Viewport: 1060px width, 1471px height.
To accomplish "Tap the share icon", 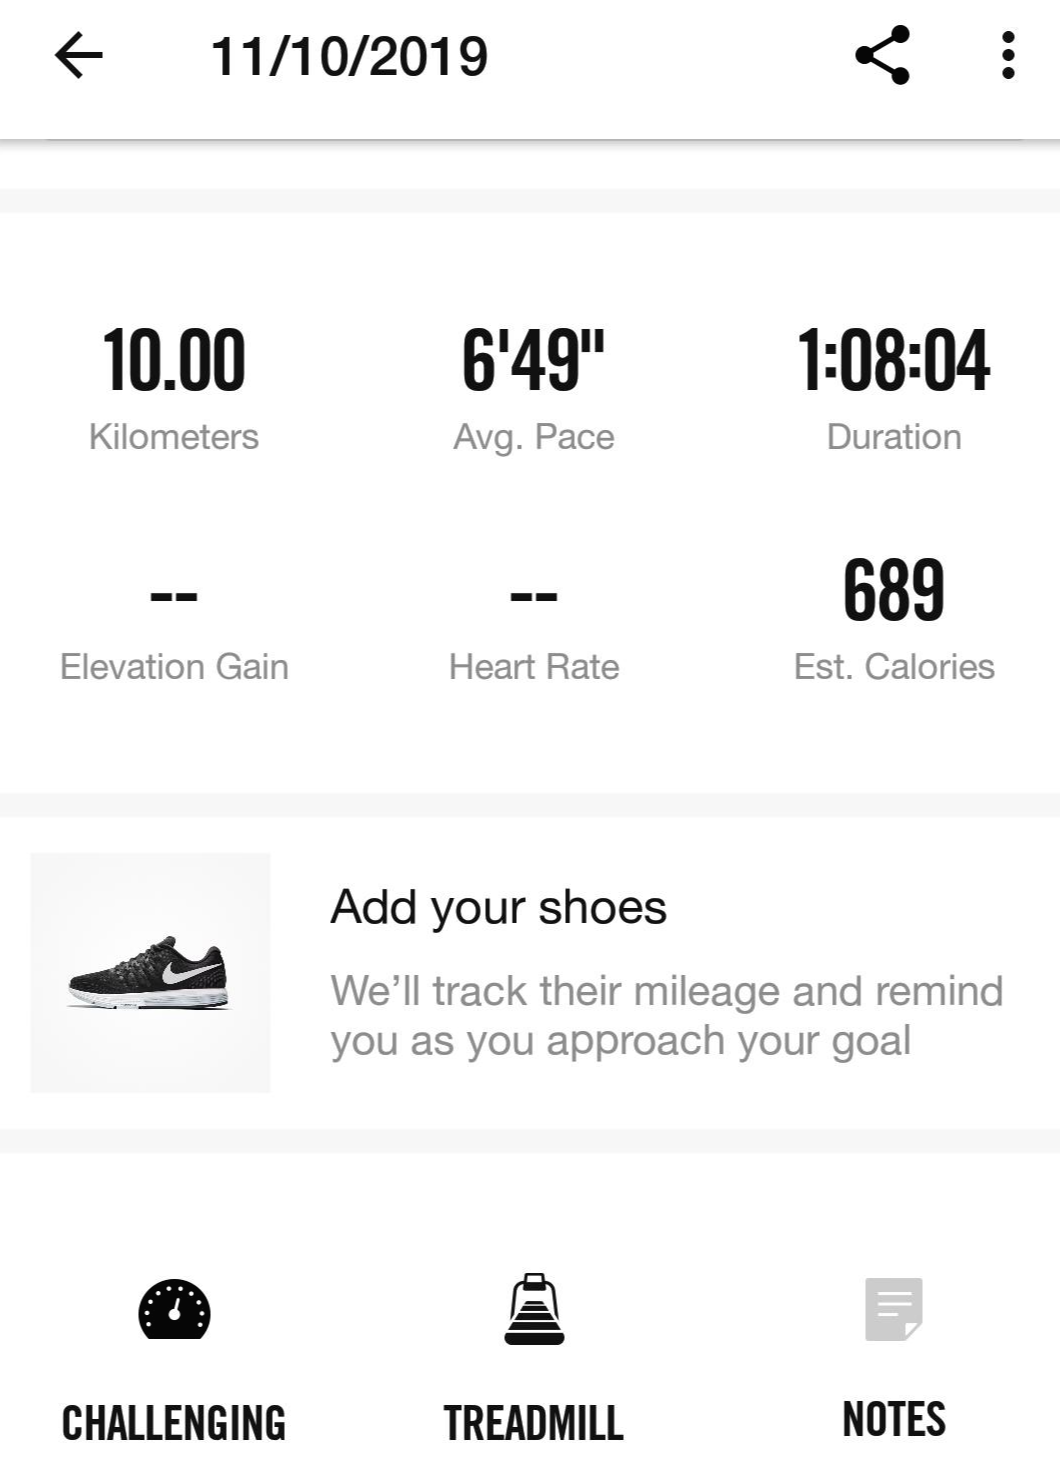I will 882,56.
